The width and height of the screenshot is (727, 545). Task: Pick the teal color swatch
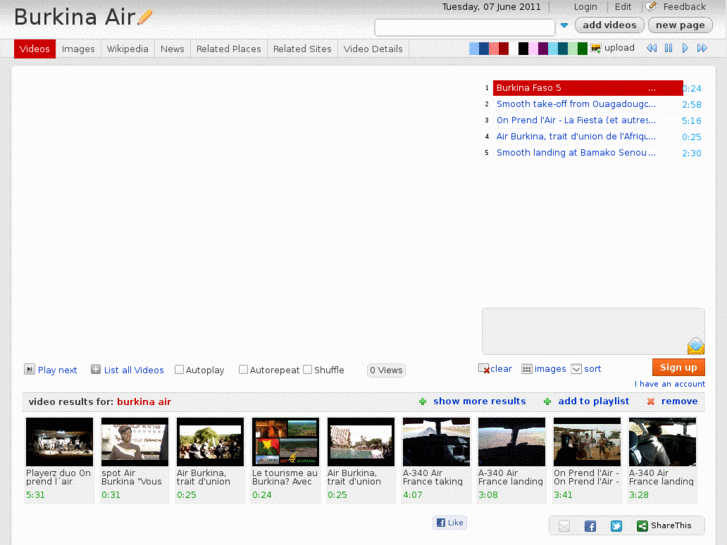tap(563, 49)
